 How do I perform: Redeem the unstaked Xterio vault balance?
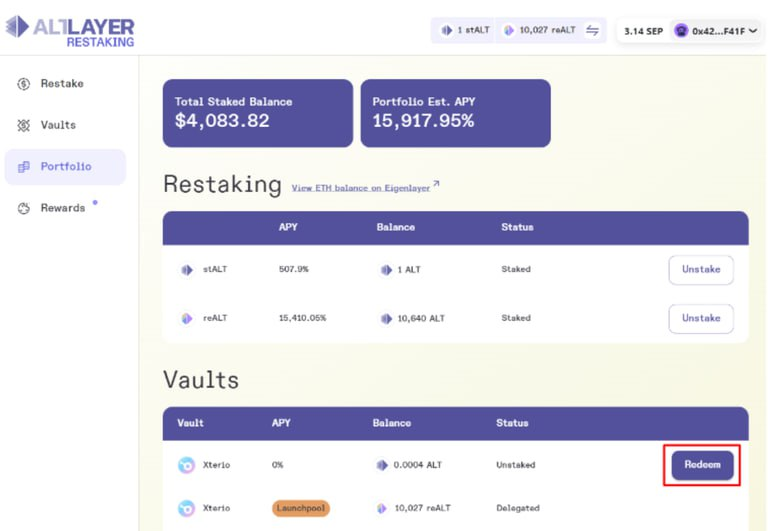[x=702, y=465]
